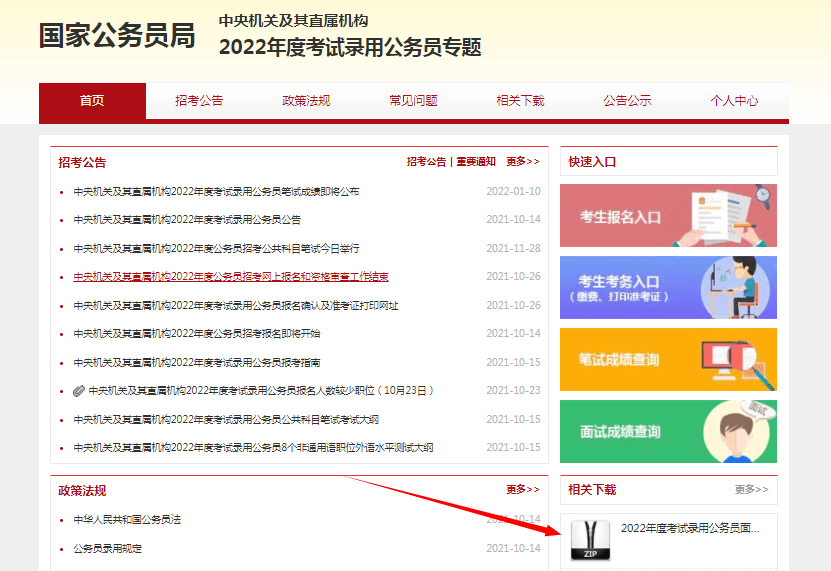Click the 考生报名入口 banner
Viewport: 831px width, 571px height.
(x=668, y=215)
